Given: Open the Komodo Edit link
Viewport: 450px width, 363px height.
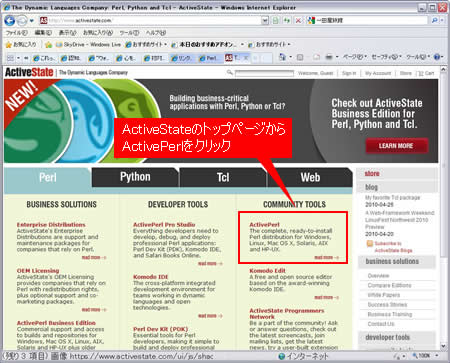Looking at the screenshot, I should click(267, 271).
